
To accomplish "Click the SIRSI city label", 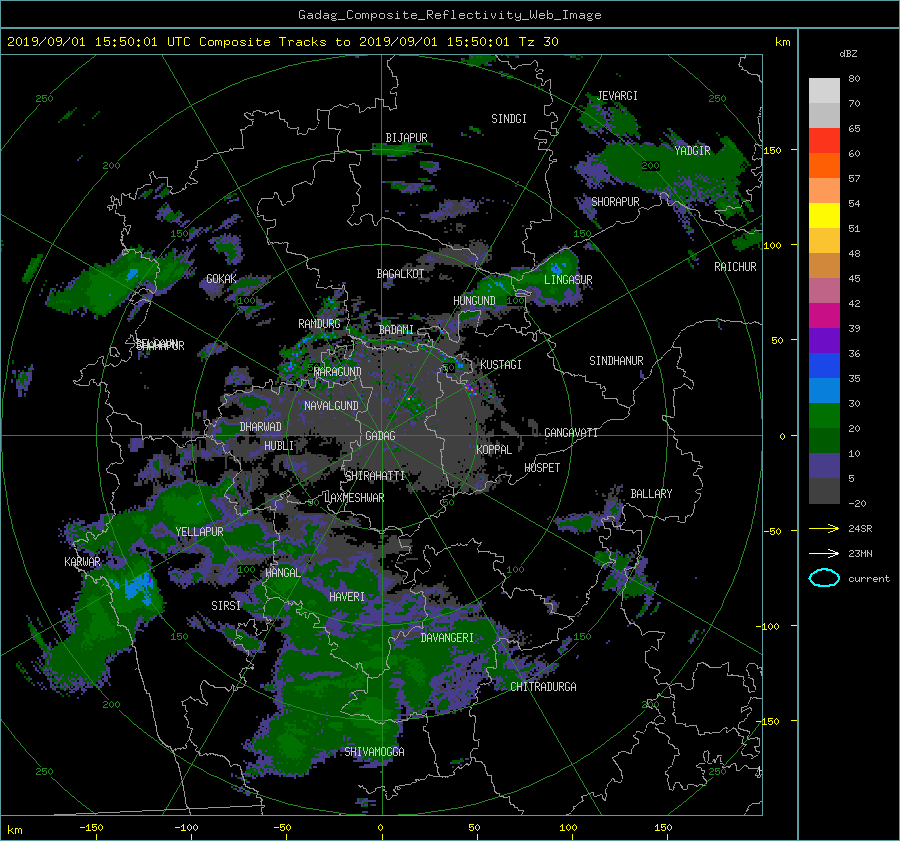I will pyautogui.click(x=226, y=606).
